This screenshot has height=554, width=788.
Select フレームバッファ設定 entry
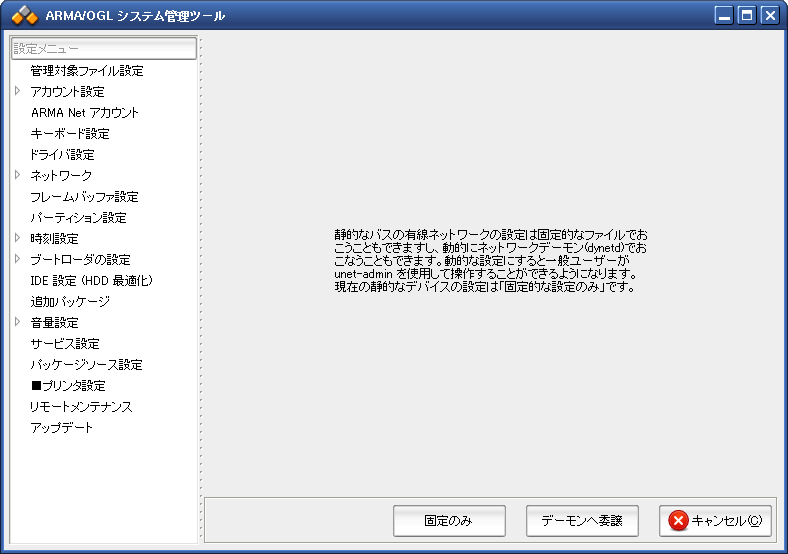pos(84,197)
